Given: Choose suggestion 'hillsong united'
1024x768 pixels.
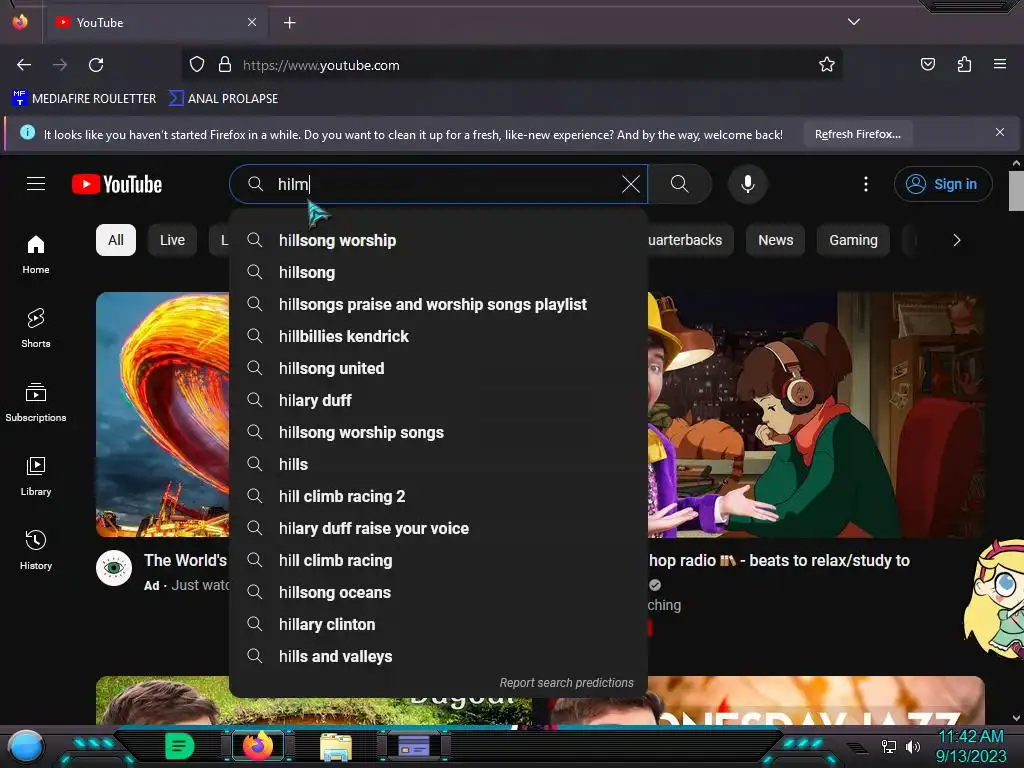Looking at the screenshot, I should 438,368.
